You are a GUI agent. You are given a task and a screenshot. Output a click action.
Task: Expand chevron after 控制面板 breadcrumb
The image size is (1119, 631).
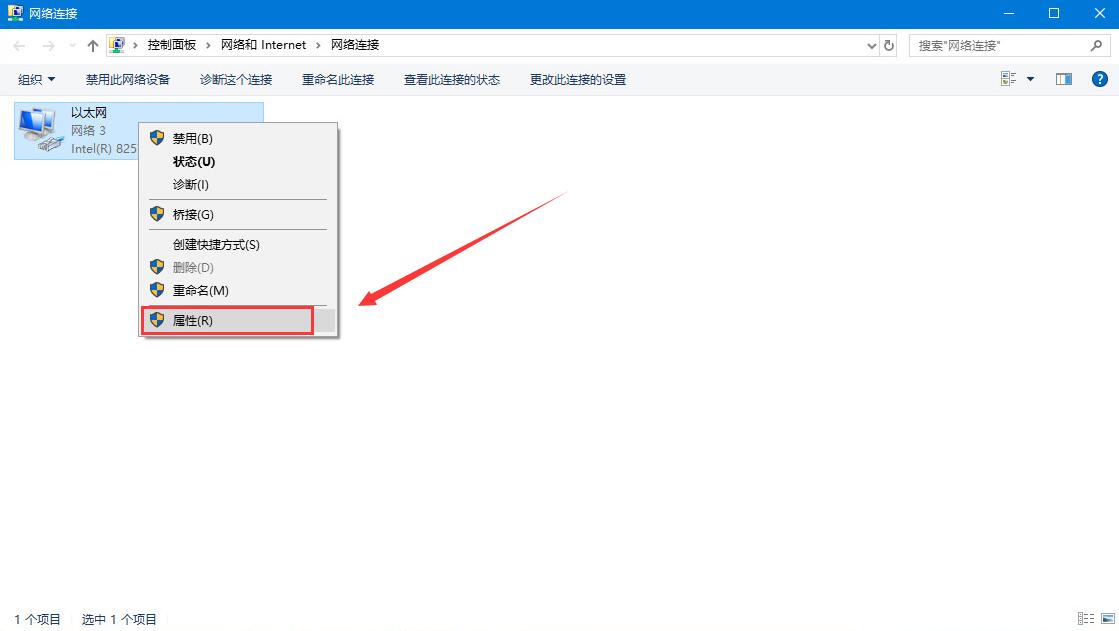click(208, 45)
